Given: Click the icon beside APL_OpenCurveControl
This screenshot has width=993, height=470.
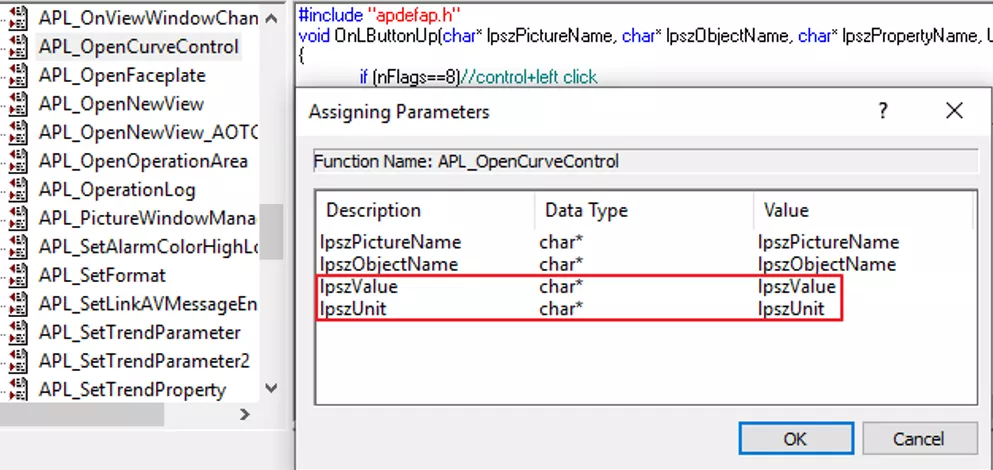Looking at the screenshot, I should 18,46.
